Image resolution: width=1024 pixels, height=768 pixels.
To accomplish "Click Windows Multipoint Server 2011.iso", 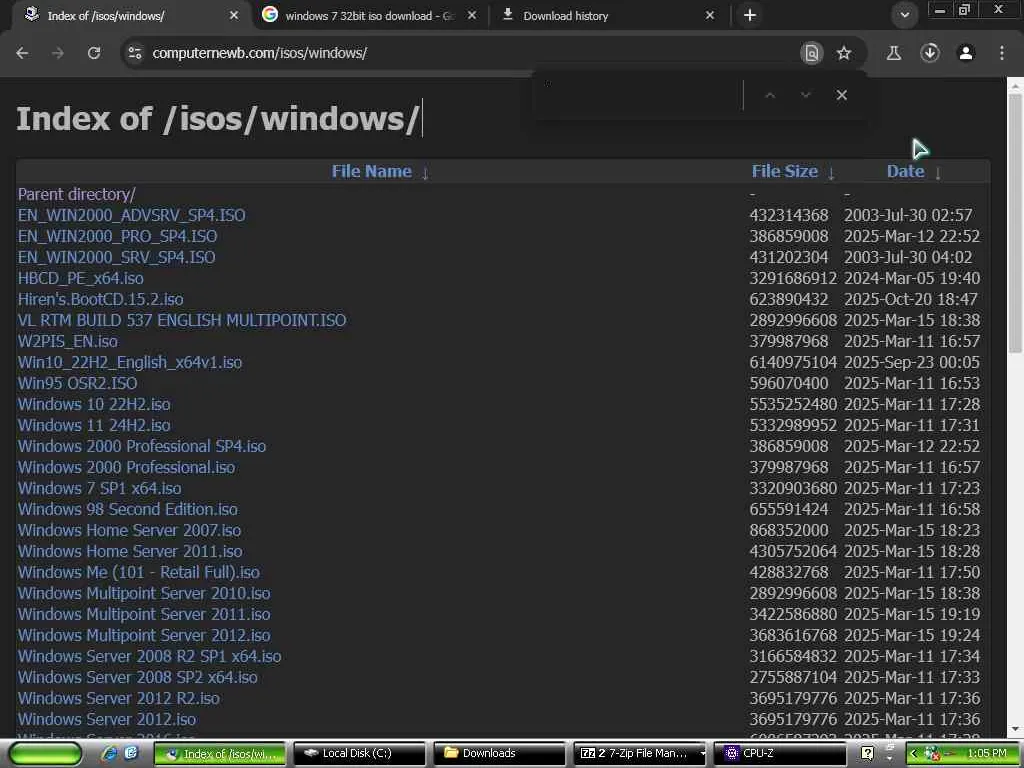I will [144, 615].
